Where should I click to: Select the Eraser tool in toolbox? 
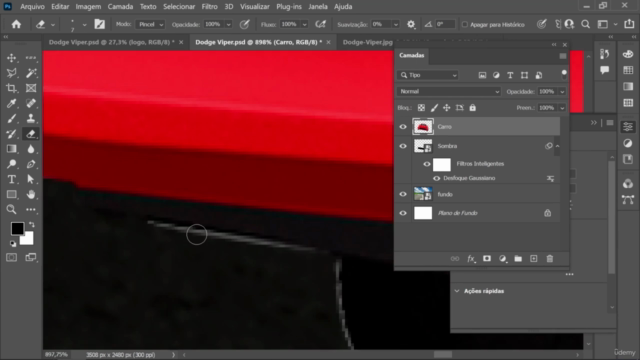[31, 133]
